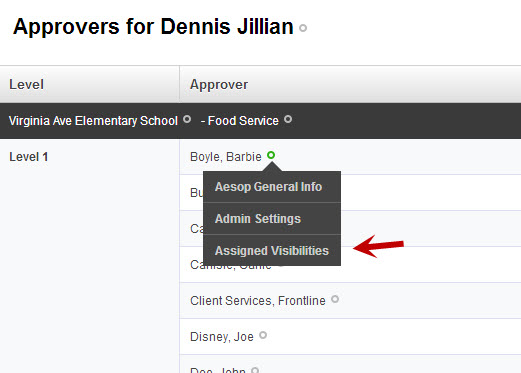
Task: Click circle icon after Virginia Ave Elementary School
Action: (187, 119)
